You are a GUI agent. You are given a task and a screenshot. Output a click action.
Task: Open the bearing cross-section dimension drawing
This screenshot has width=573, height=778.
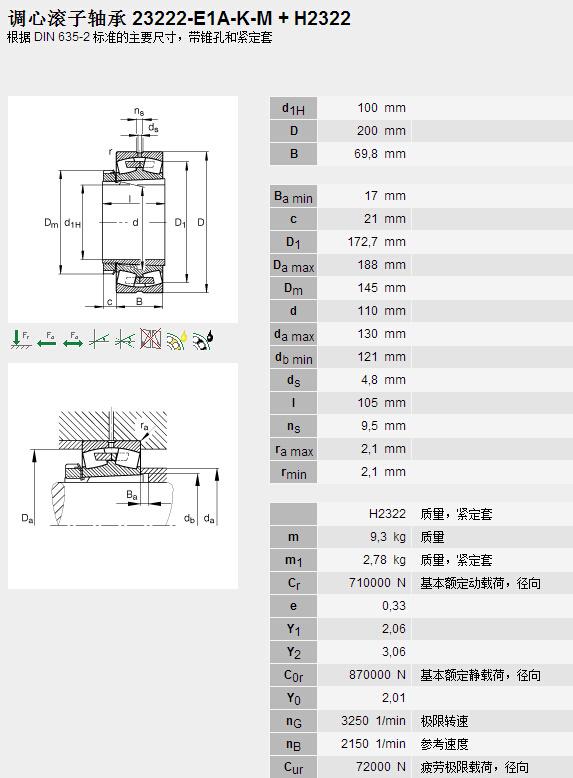(123, 209)
